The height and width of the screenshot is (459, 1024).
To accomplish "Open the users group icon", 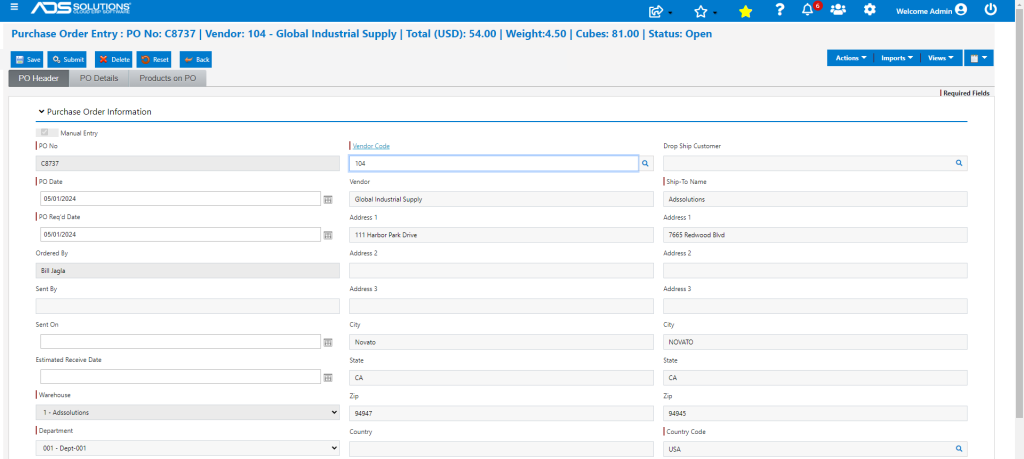I will coord(838,10).
